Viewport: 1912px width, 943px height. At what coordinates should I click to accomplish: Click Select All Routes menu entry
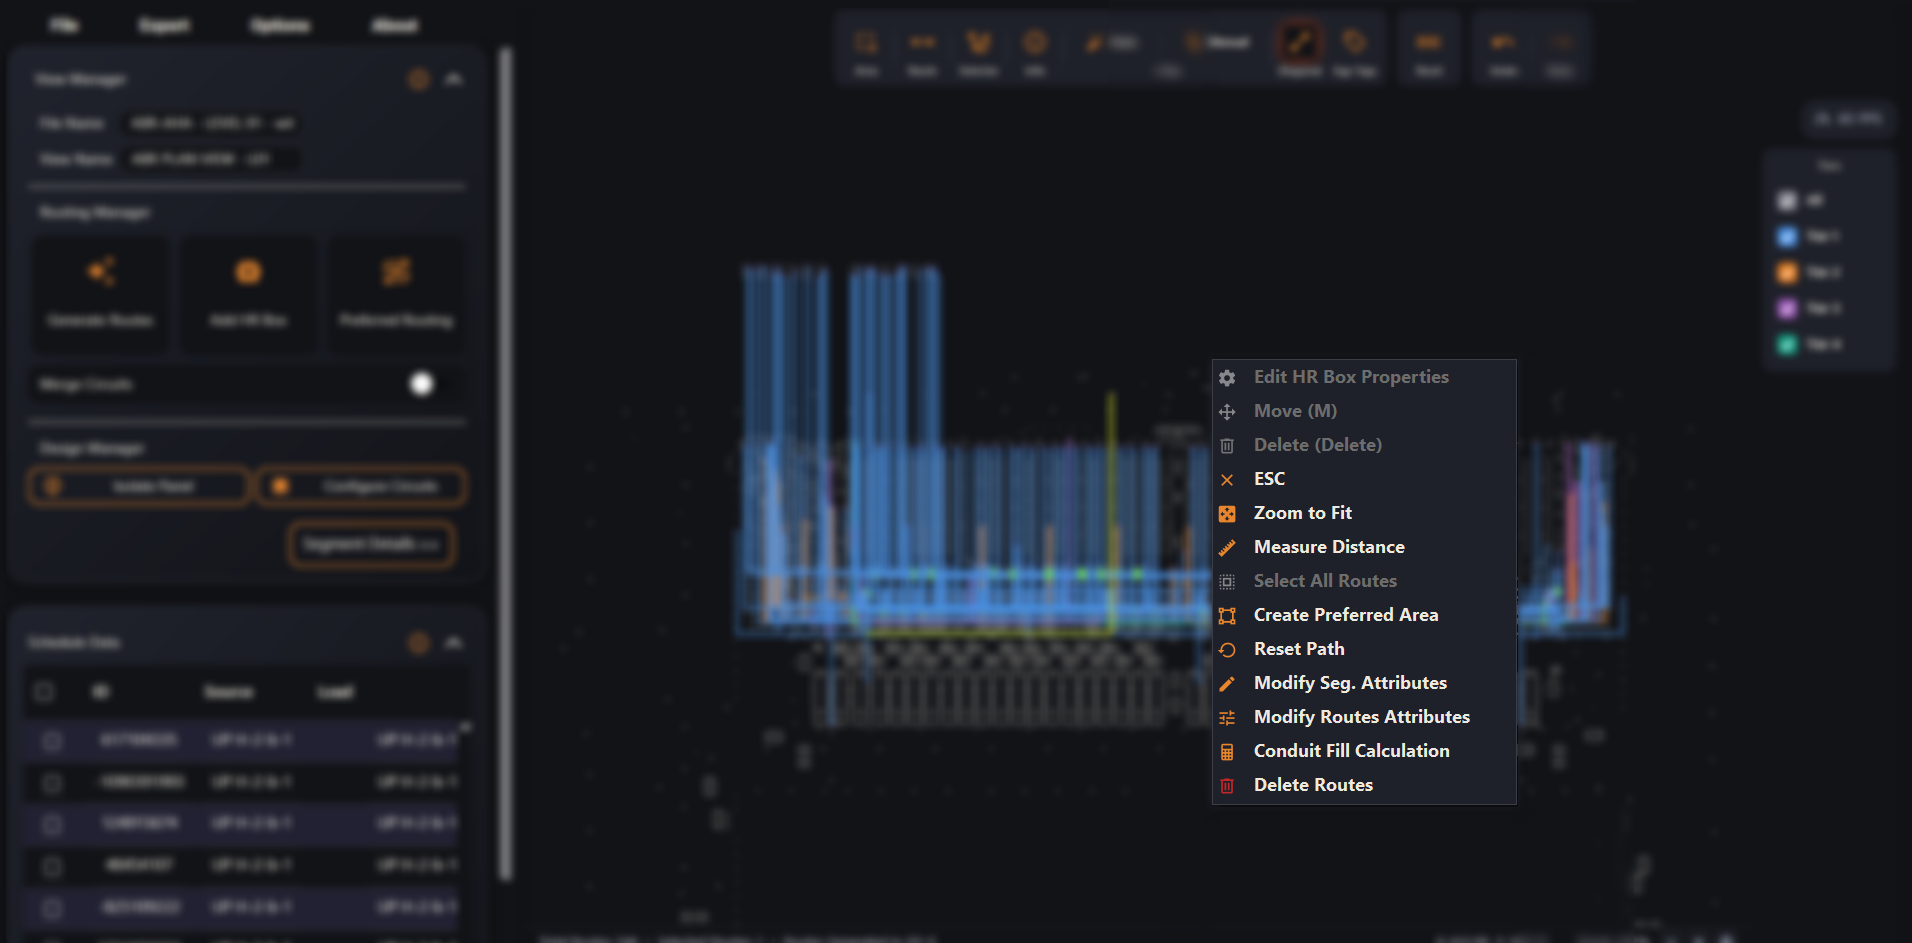point(1364,581)
